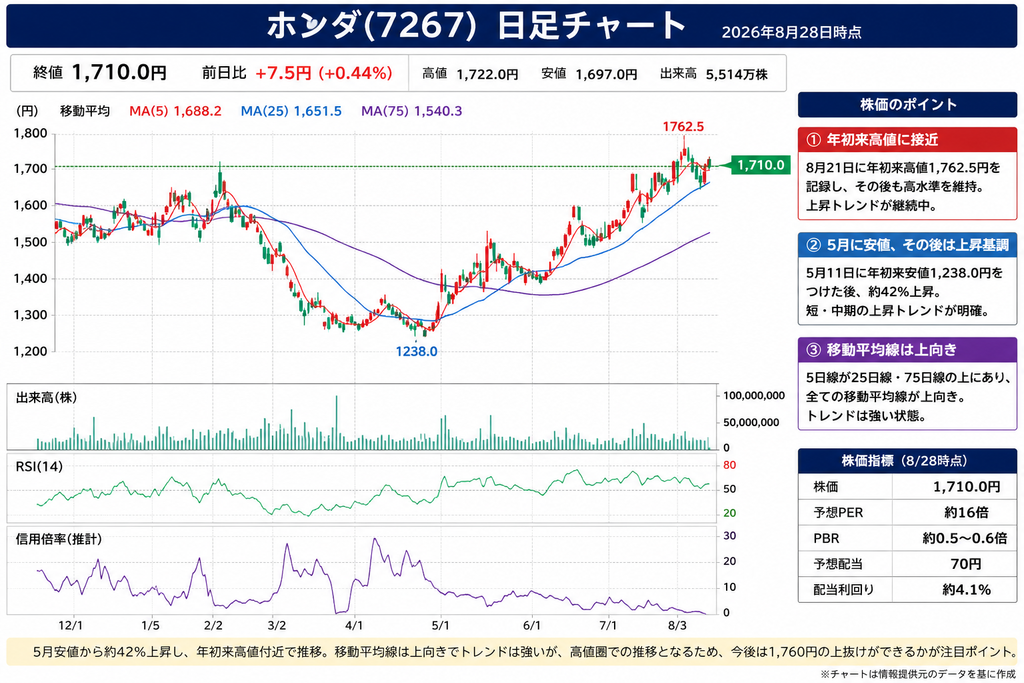The height and width of the screenshot is (683, 1024).
Task: Click the ② 5月に安値、その後は上昇基調 heading
Action: point(907,245)
